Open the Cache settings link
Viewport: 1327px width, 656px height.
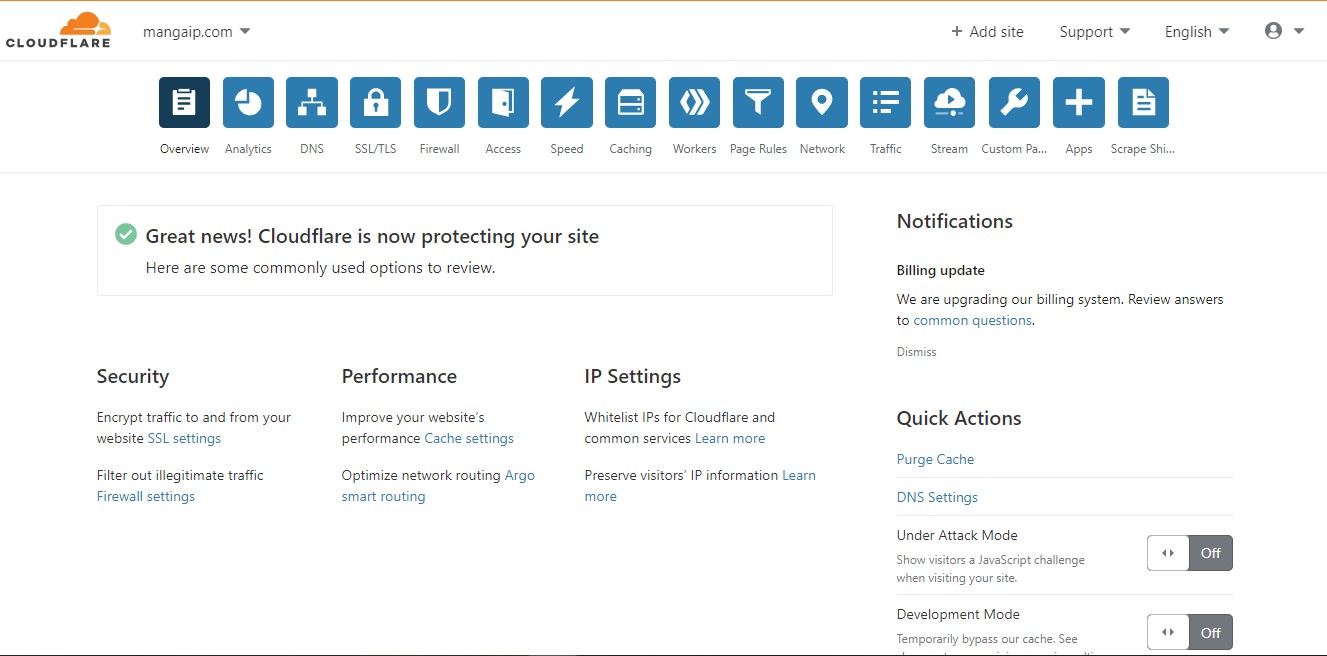click(469, 438)
